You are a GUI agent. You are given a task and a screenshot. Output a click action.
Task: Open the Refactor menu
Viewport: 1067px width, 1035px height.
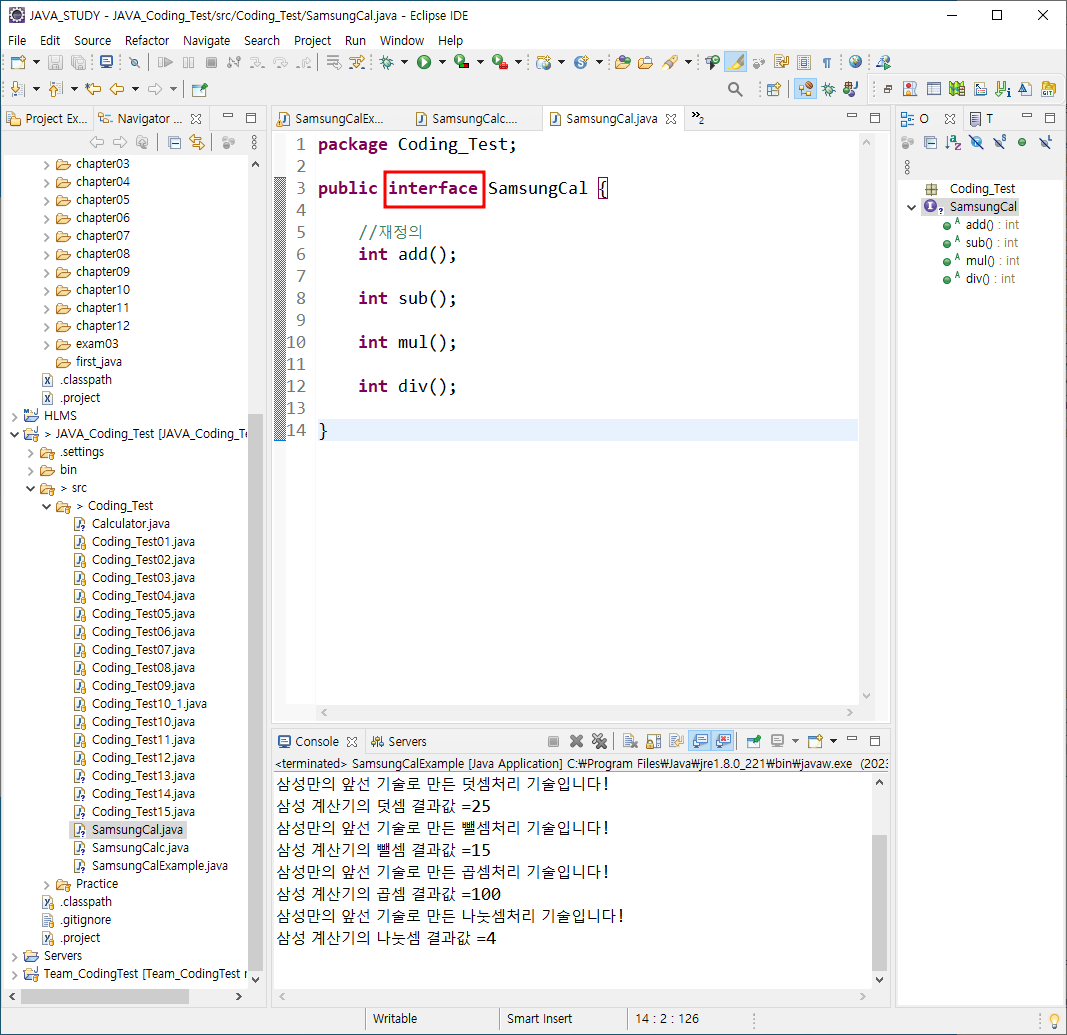[146, 41]
